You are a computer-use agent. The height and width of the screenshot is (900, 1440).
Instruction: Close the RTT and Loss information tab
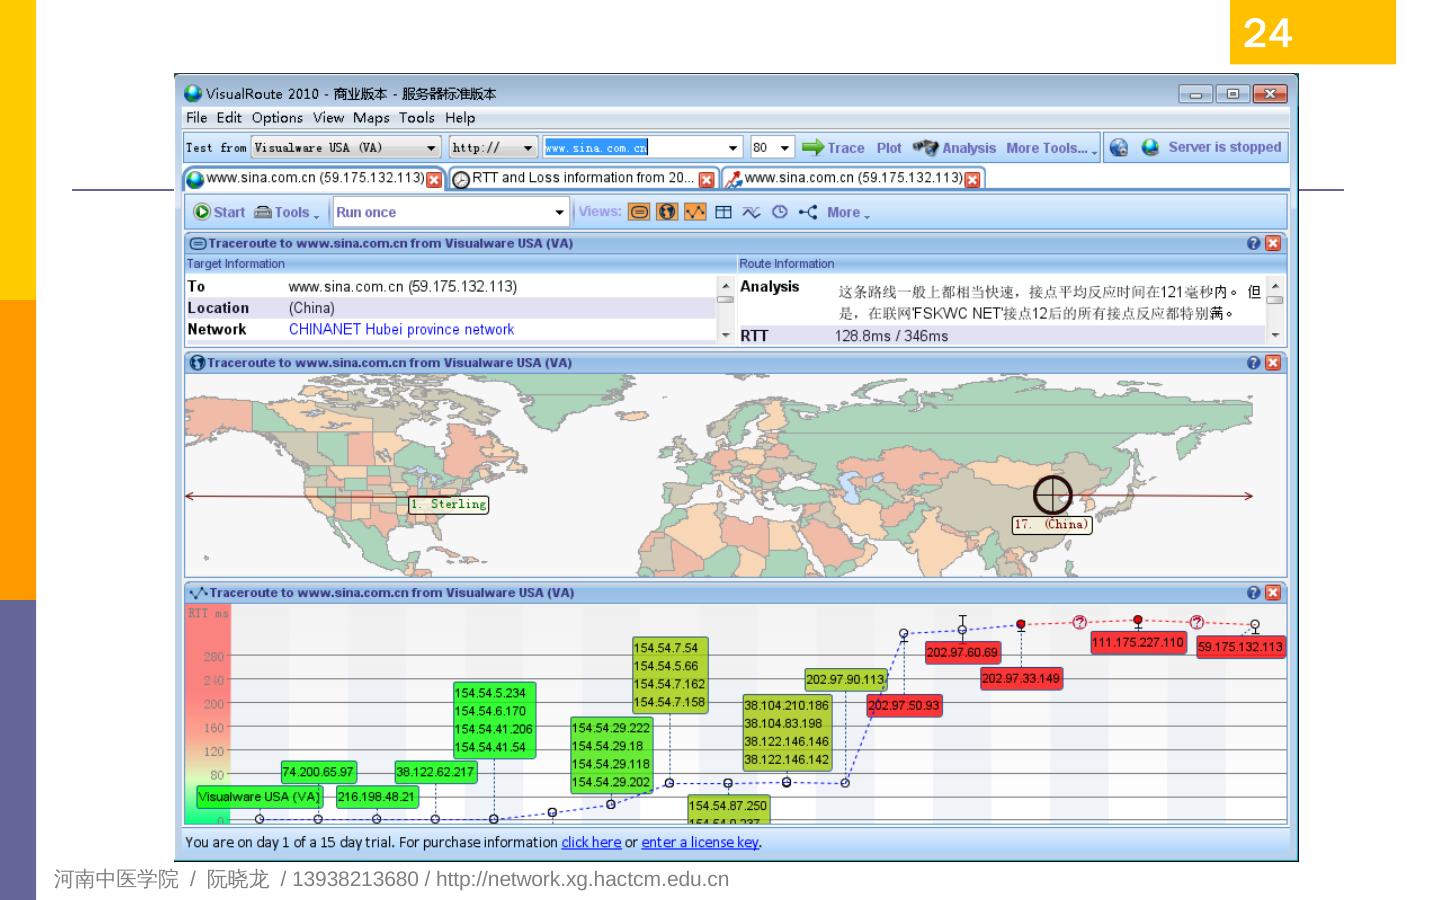coord(706,180)
